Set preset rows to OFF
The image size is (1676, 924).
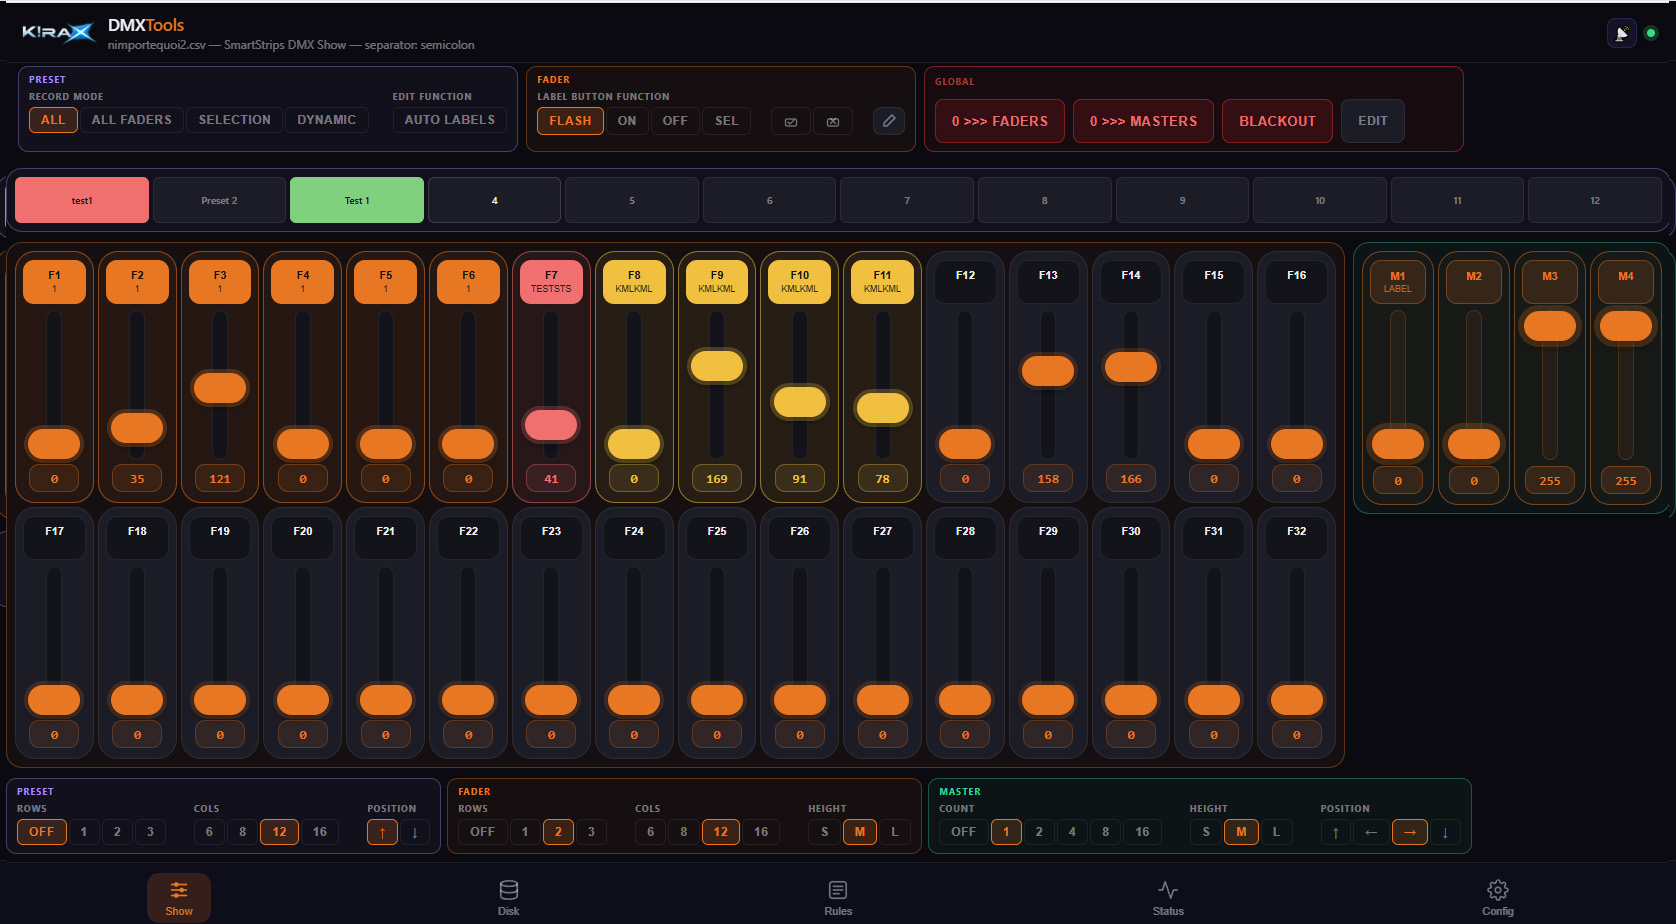(41, 832)
